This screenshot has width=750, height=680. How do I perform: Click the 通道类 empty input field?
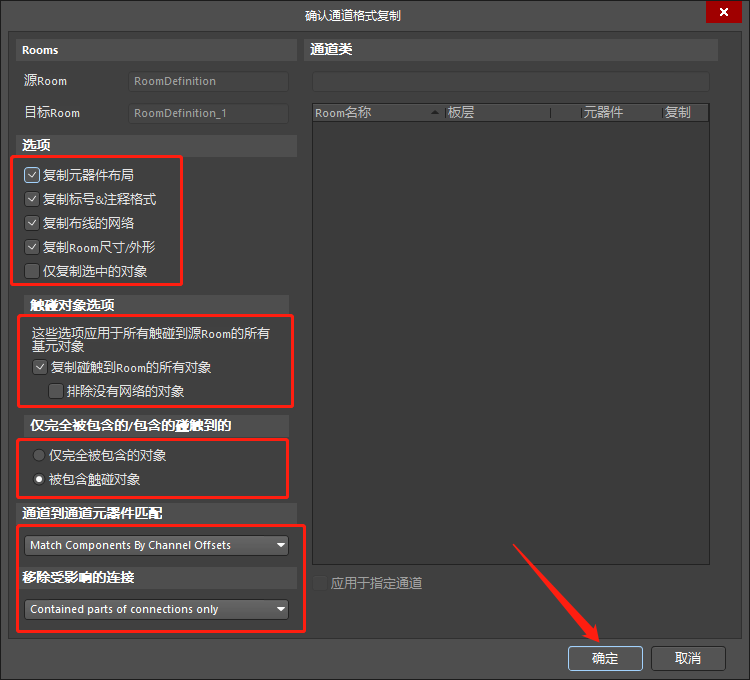coord(511,81)
